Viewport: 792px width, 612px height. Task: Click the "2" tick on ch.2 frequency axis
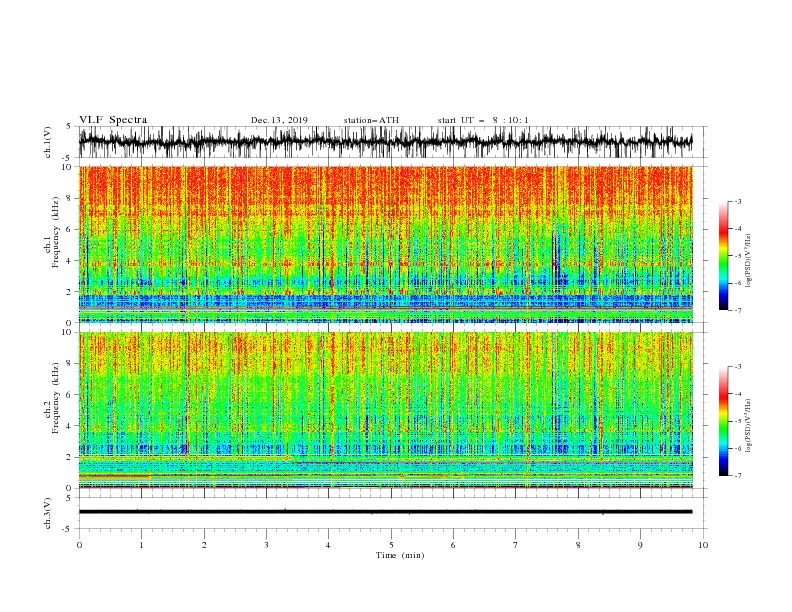coord(70,457)
